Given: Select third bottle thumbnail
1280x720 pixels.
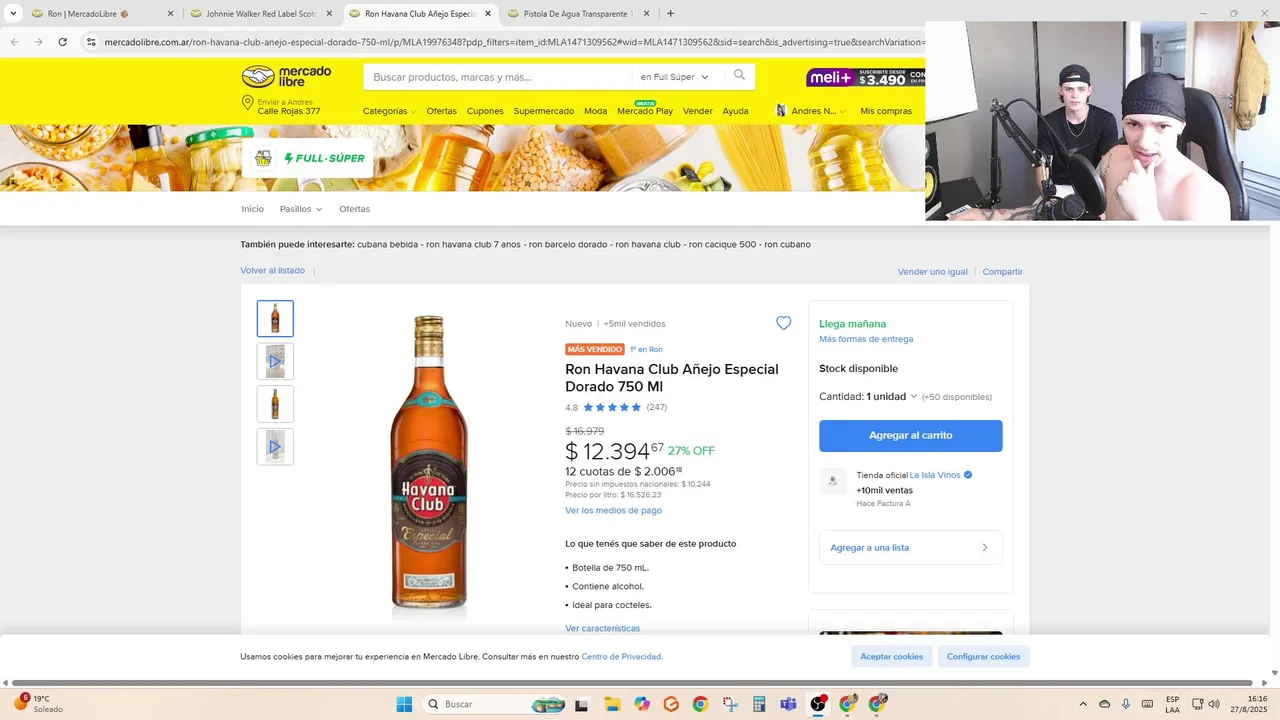Looking at the screenshot, I should (275, 404).
